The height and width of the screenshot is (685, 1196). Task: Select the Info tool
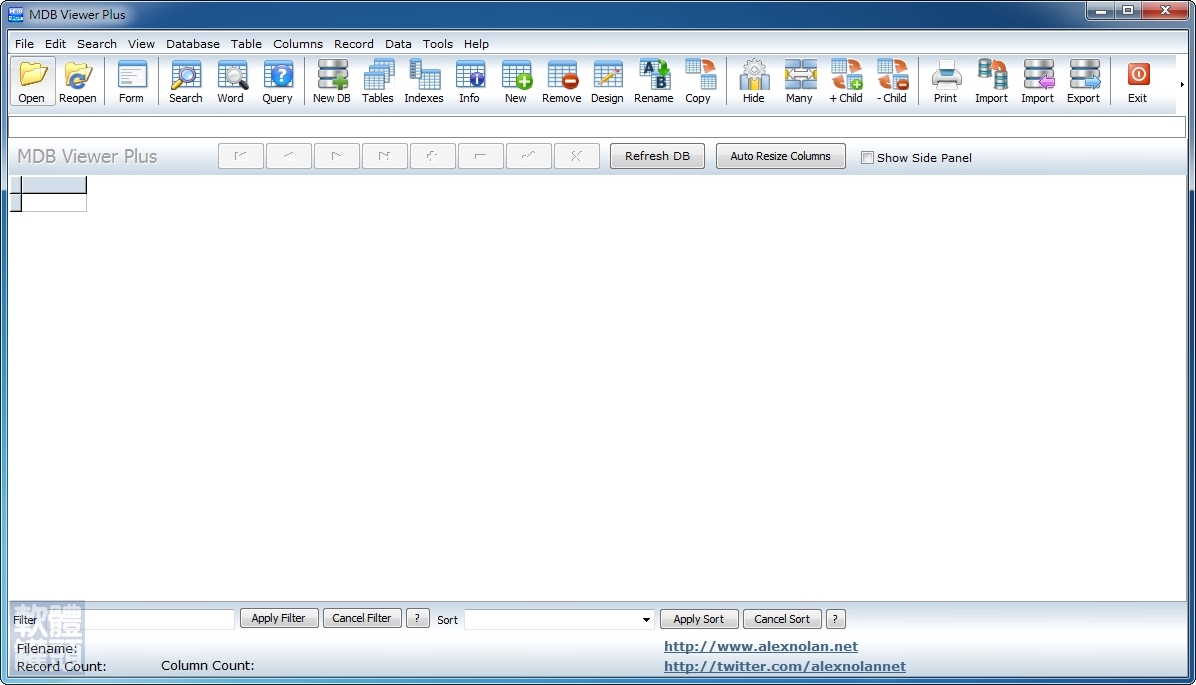[x=469, y=80]
